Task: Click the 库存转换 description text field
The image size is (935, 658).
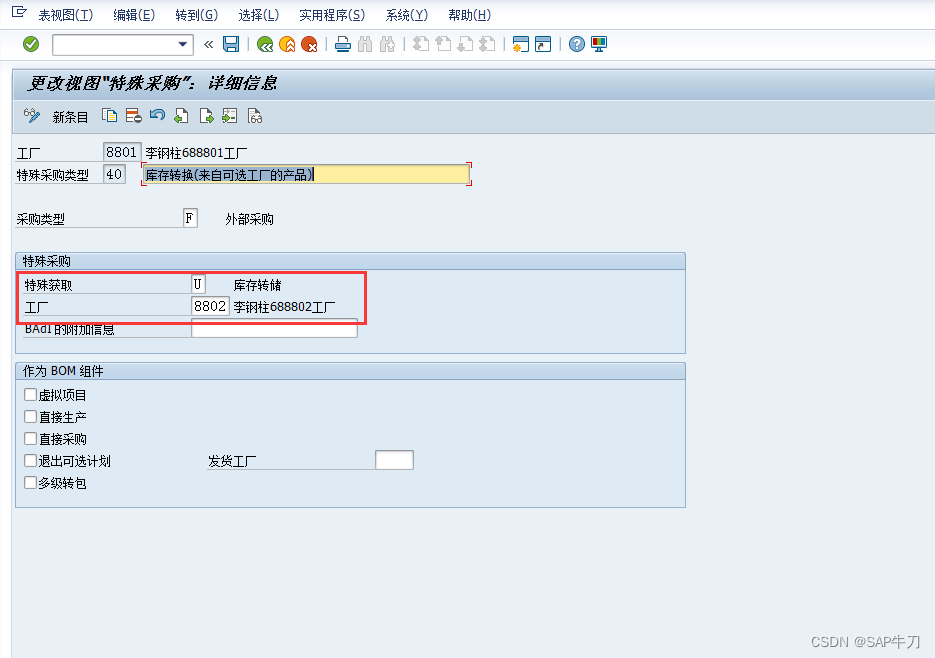Action: pos(306,174)
